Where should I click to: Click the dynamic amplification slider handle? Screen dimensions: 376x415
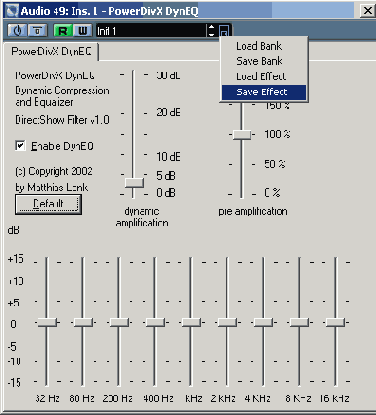(x=134, y=182)
